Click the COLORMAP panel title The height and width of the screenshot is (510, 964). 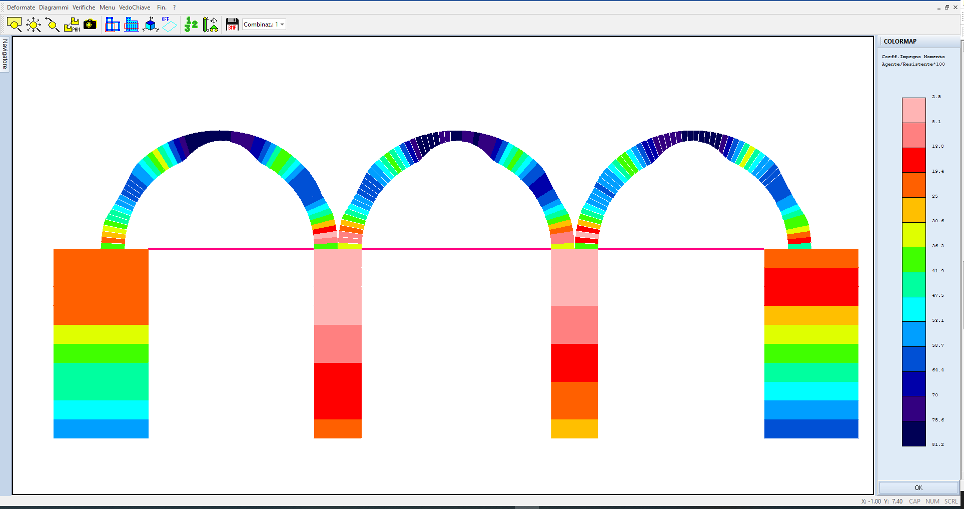coord(900,42)
